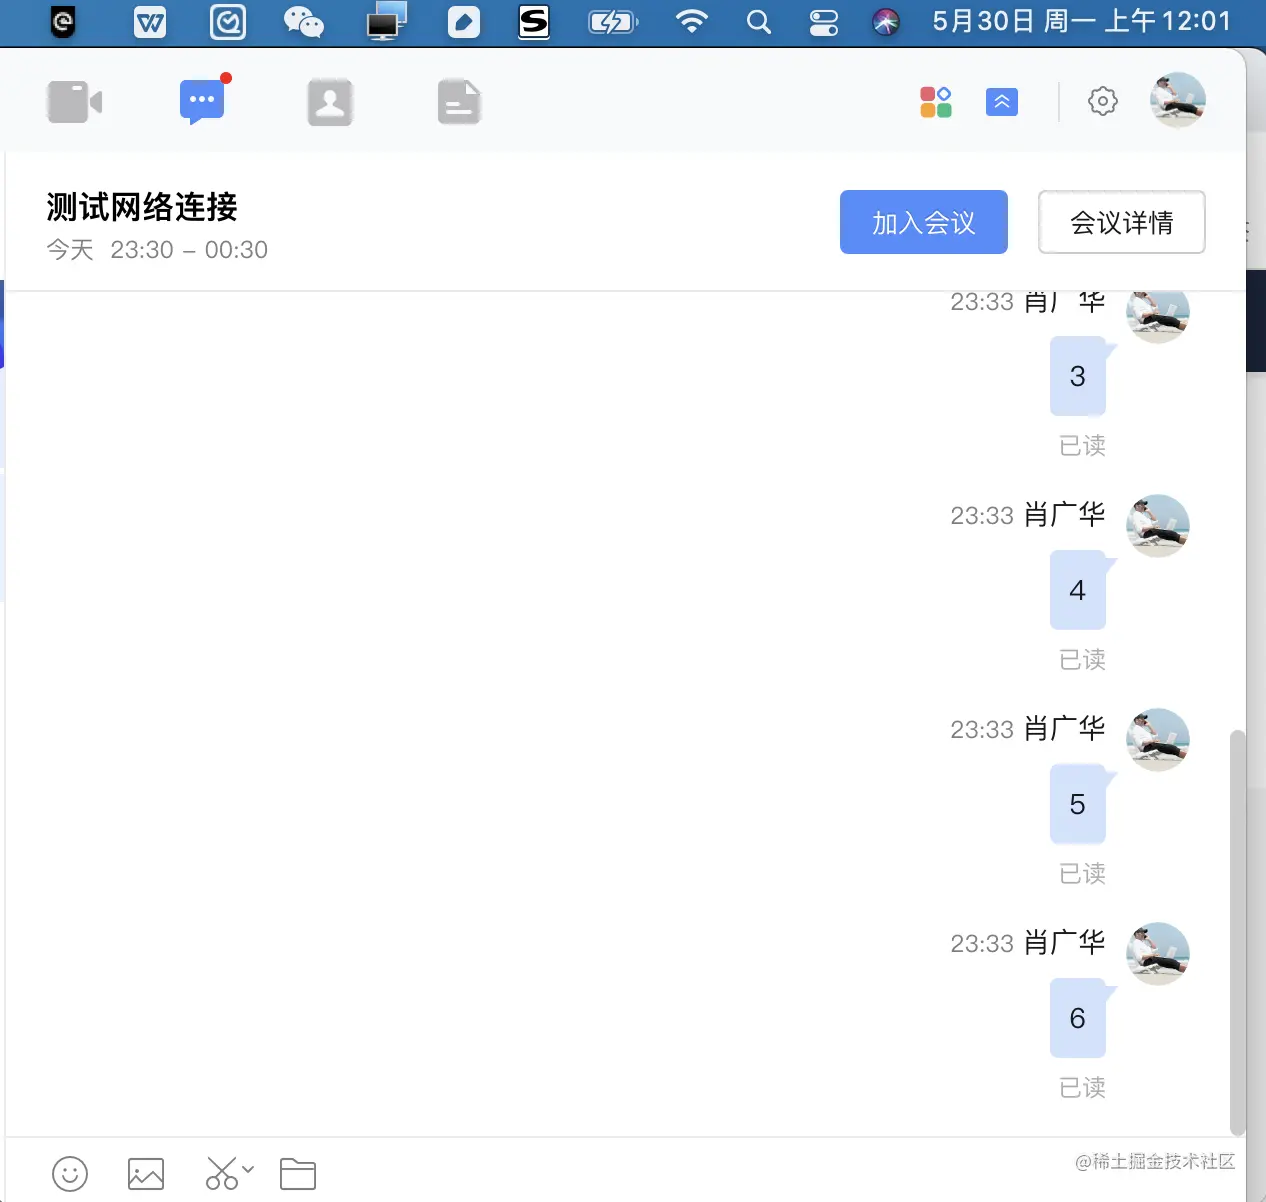
Task: Open the meetings camera tab icon
Action: tap(73, 101)
